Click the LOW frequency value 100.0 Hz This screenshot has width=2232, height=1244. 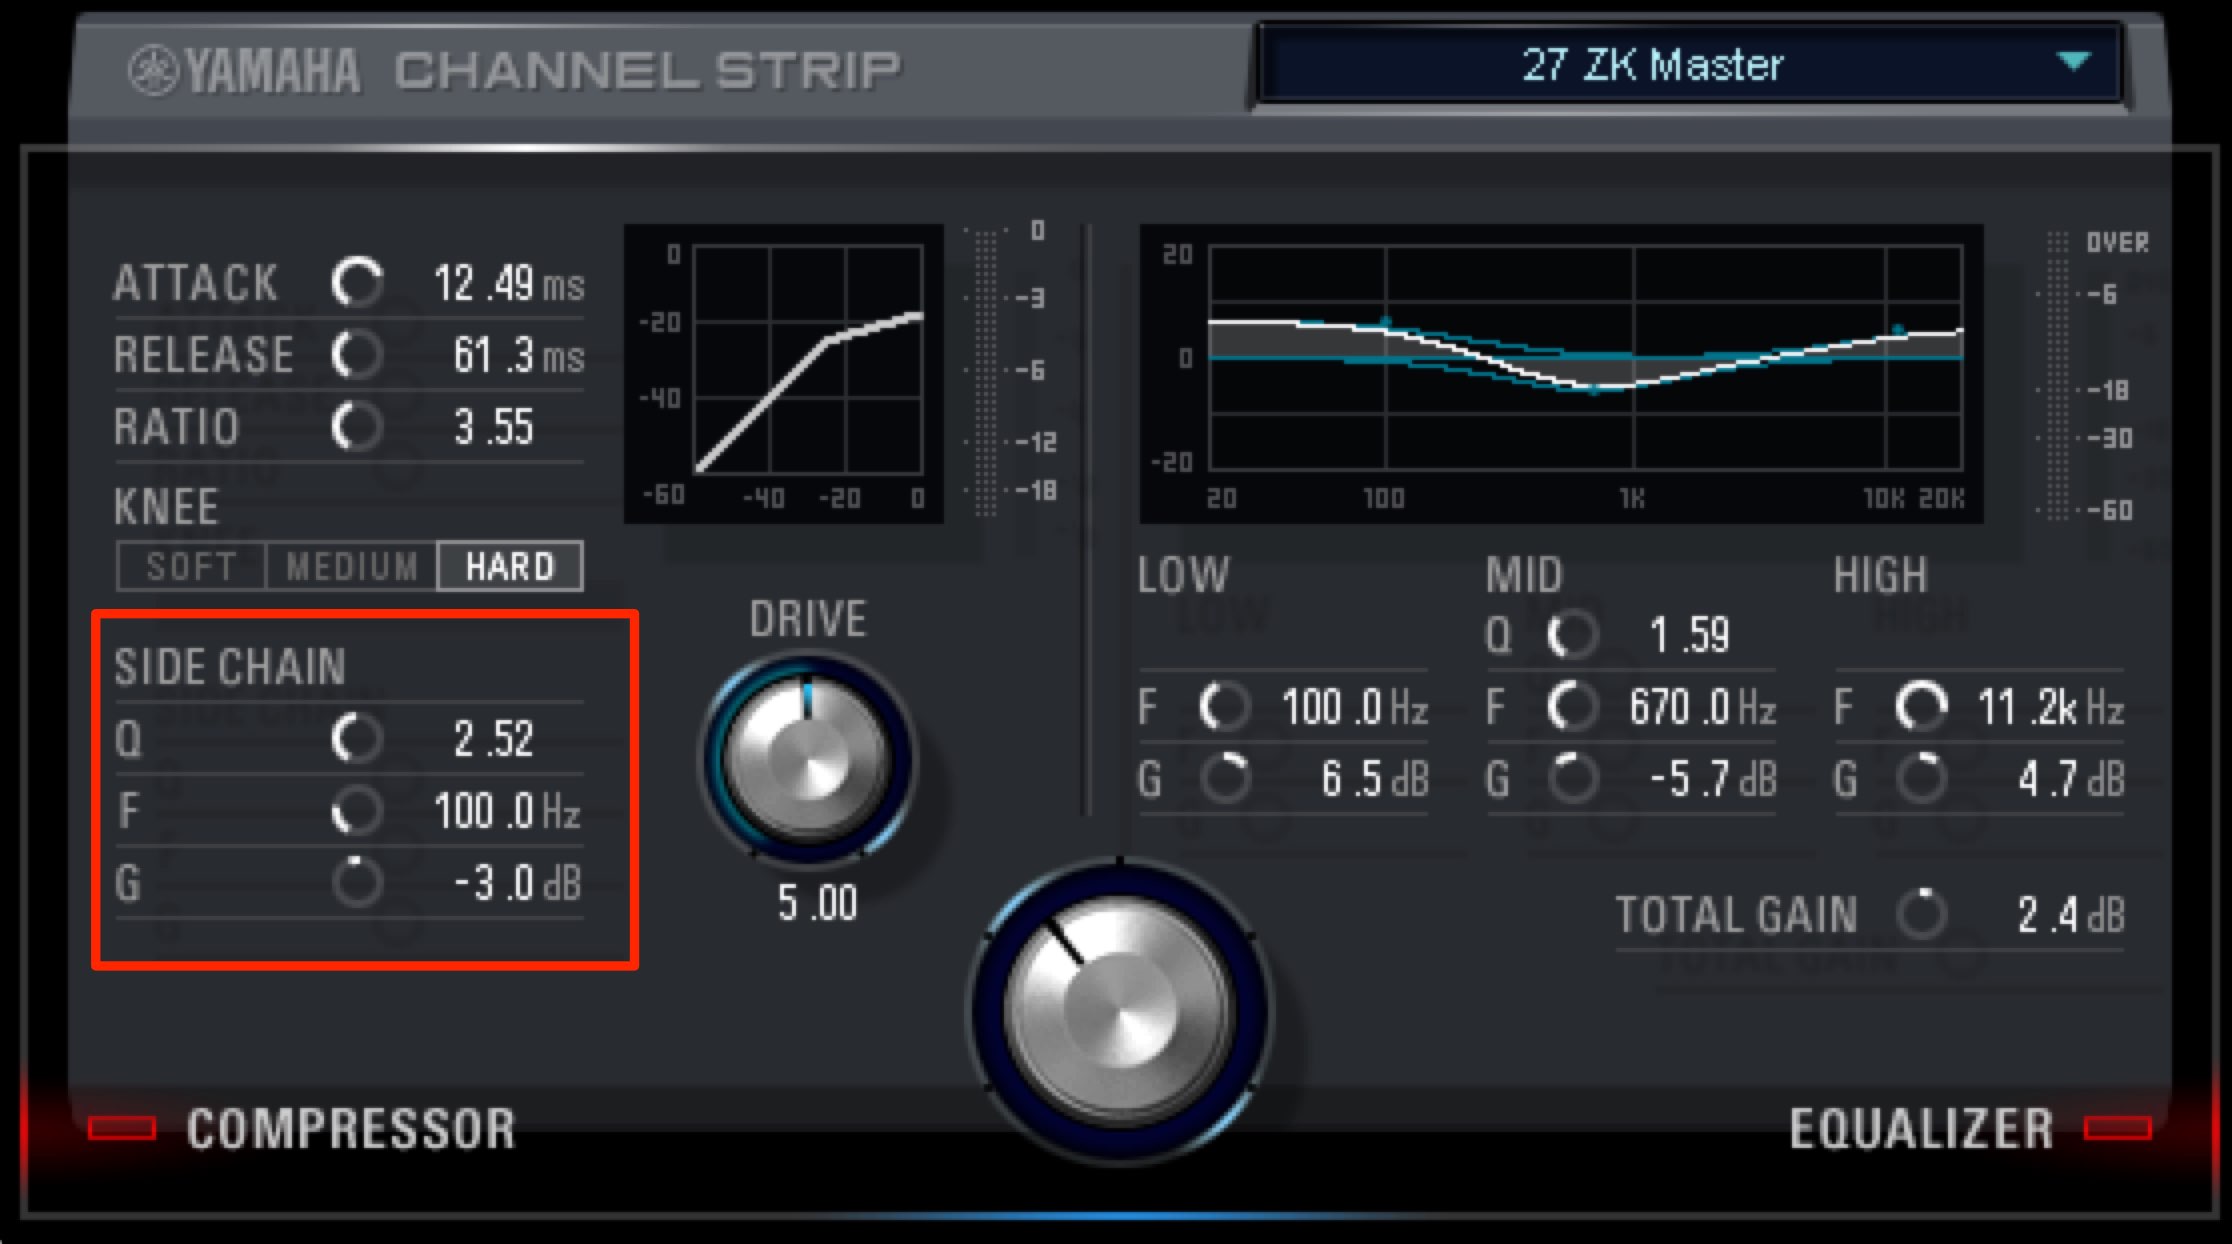[x=1355, y=708]
